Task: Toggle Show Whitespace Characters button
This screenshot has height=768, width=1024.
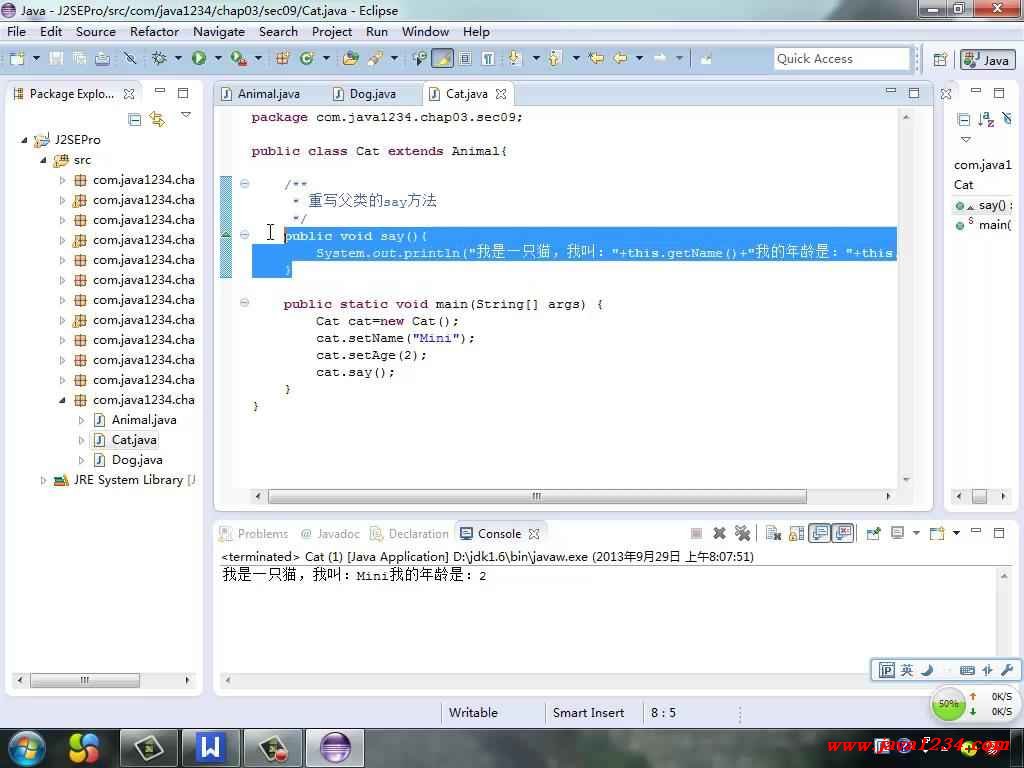Action: (488, 58)
